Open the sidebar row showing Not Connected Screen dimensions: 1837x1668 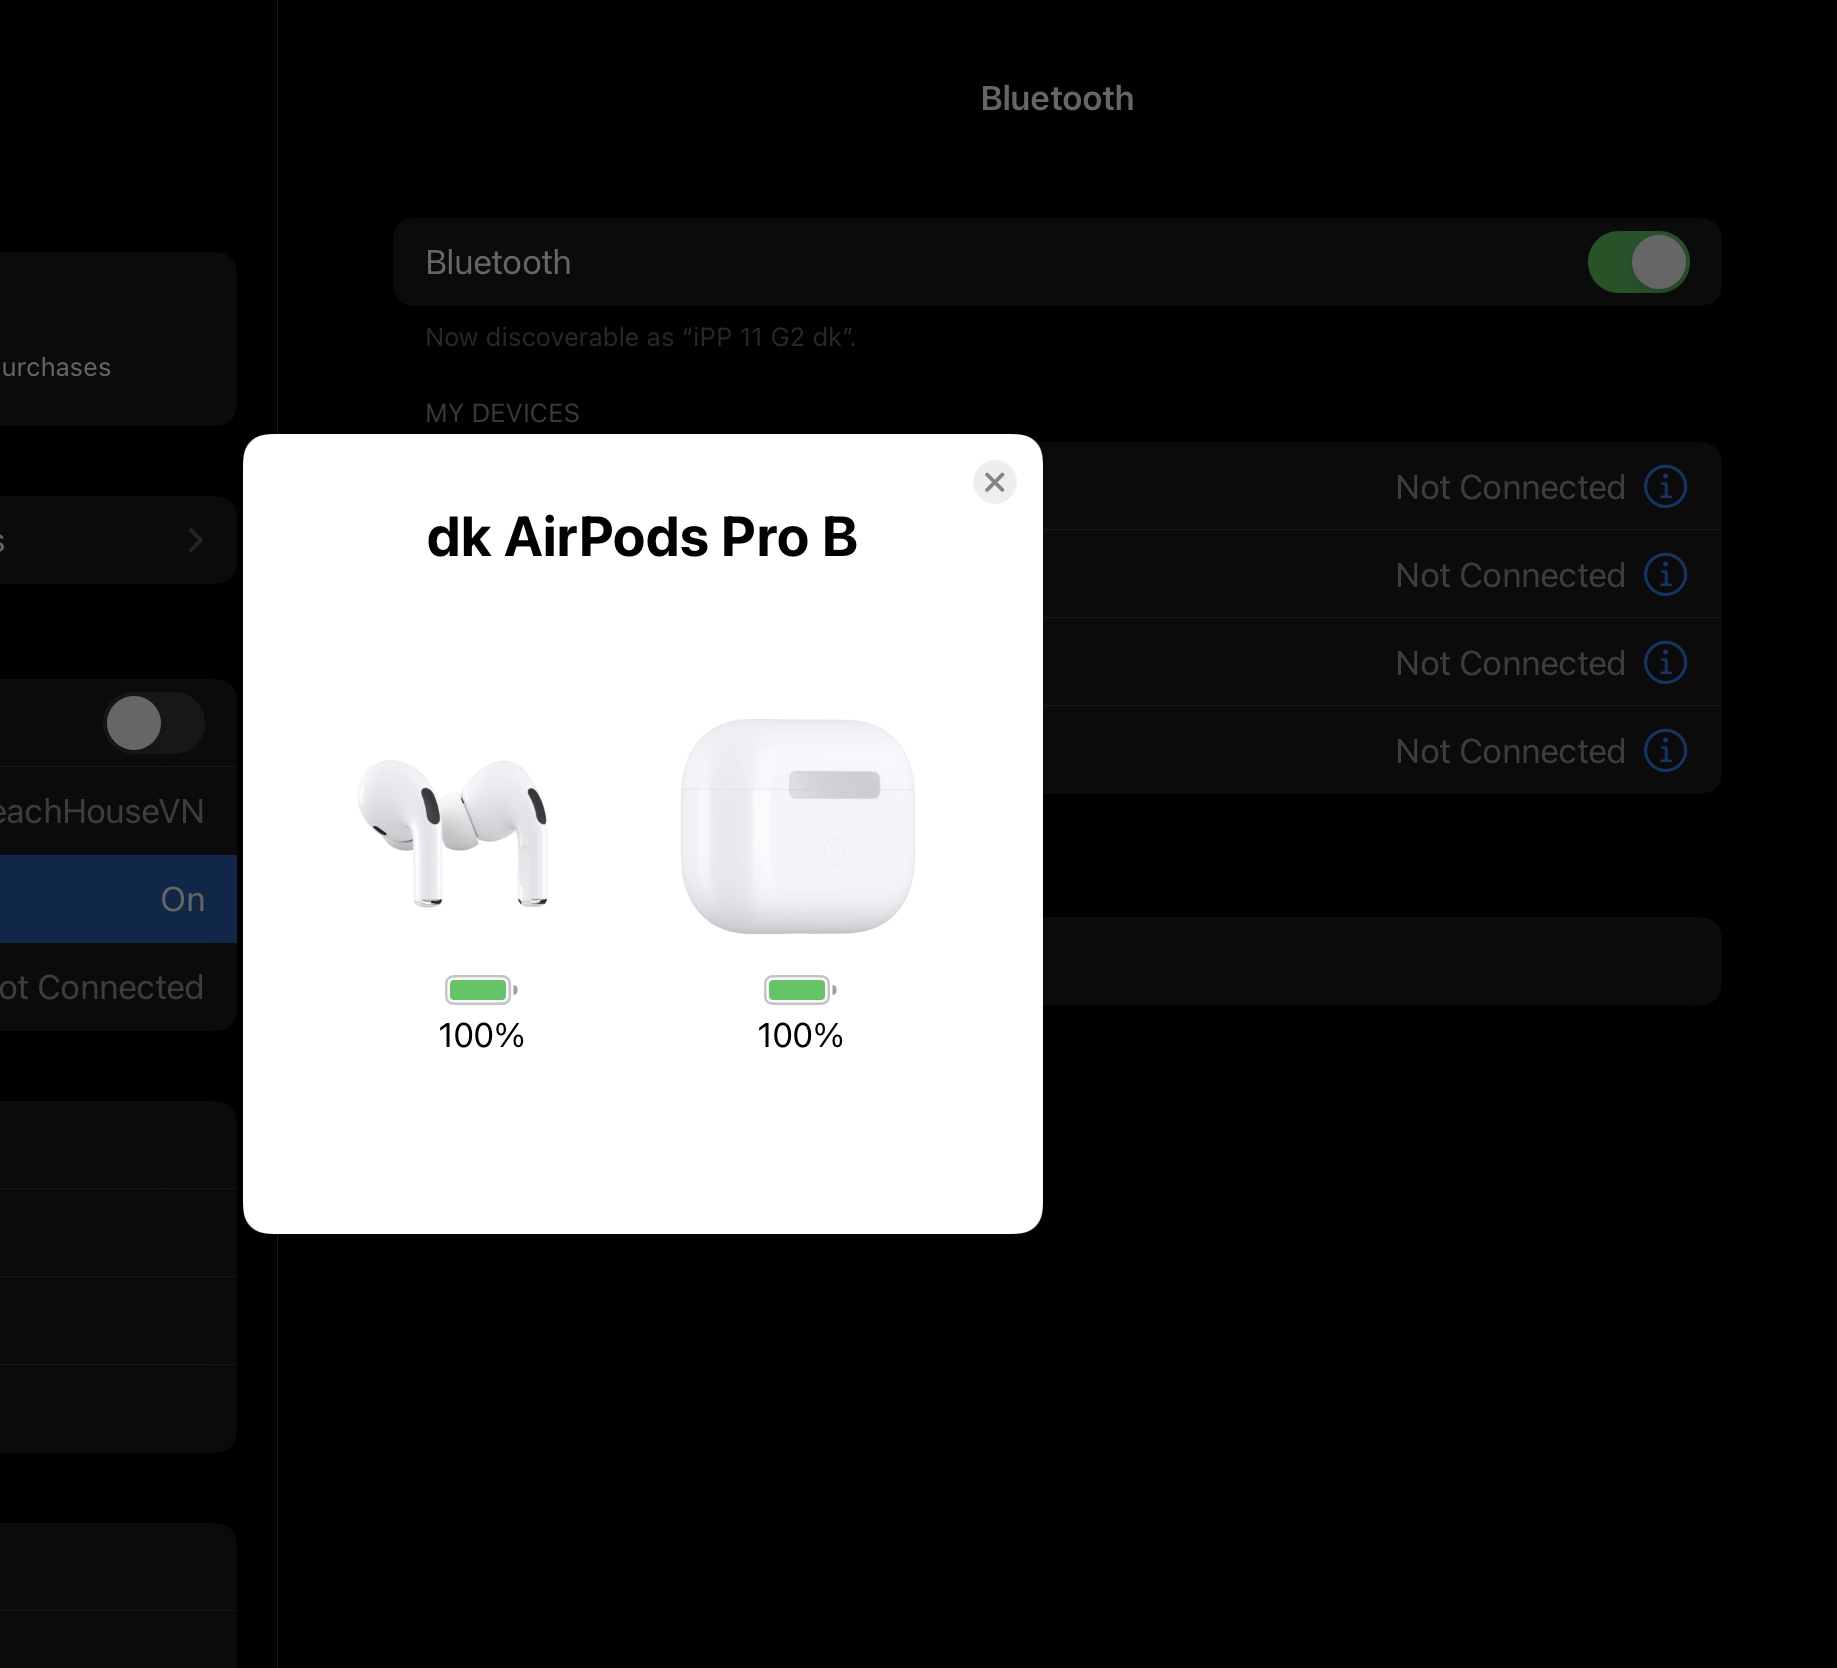click(x=118, y=987)
